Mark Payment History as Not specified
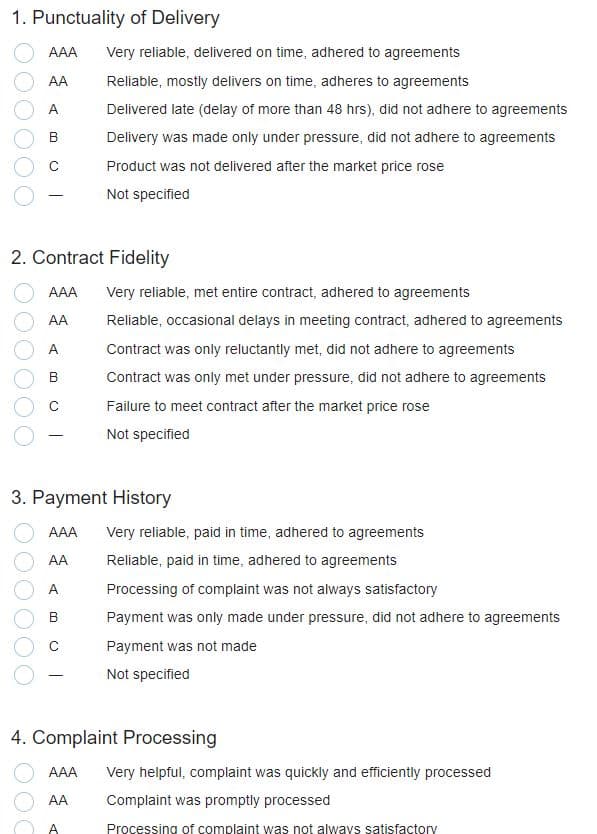This screenshot has height=834, width=597. point(24,675)
